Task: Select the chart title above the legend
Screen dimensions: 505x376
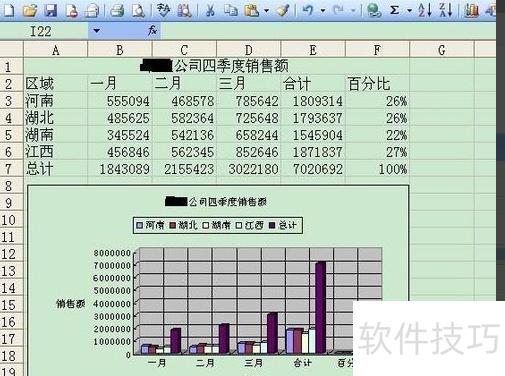Action: (216, 202)
